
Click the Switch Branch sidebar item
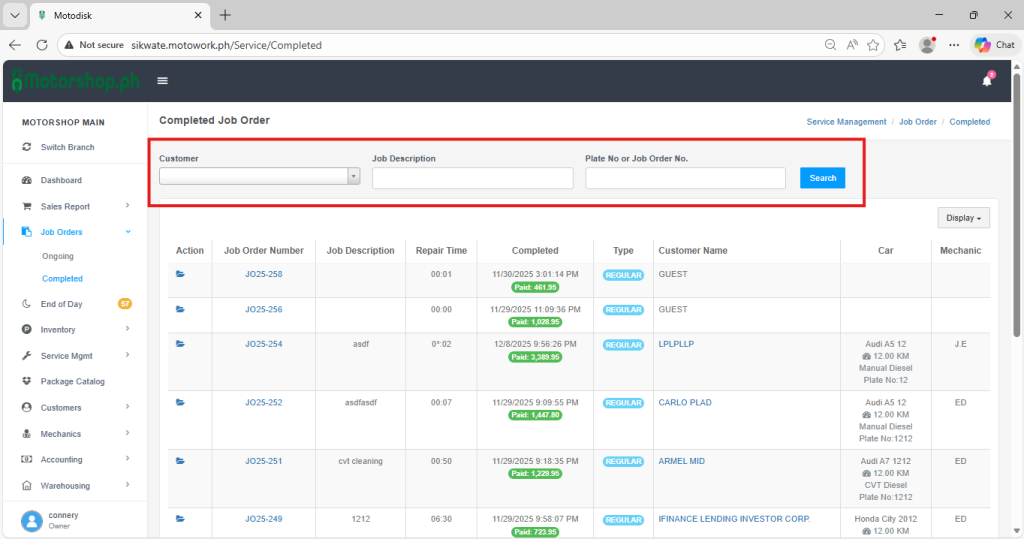67,147
